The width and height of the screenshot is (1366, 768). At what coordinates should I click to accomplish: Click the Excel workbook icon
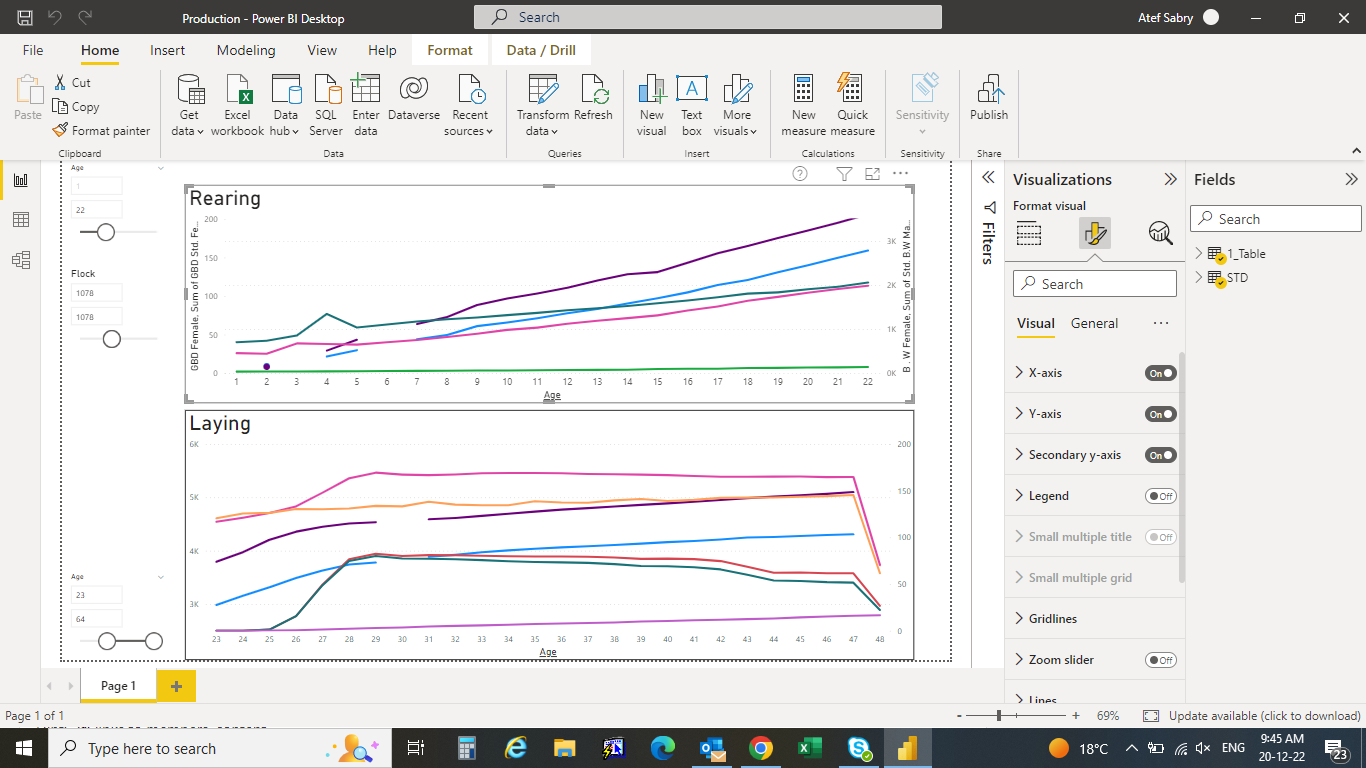(x=238, y=104)
